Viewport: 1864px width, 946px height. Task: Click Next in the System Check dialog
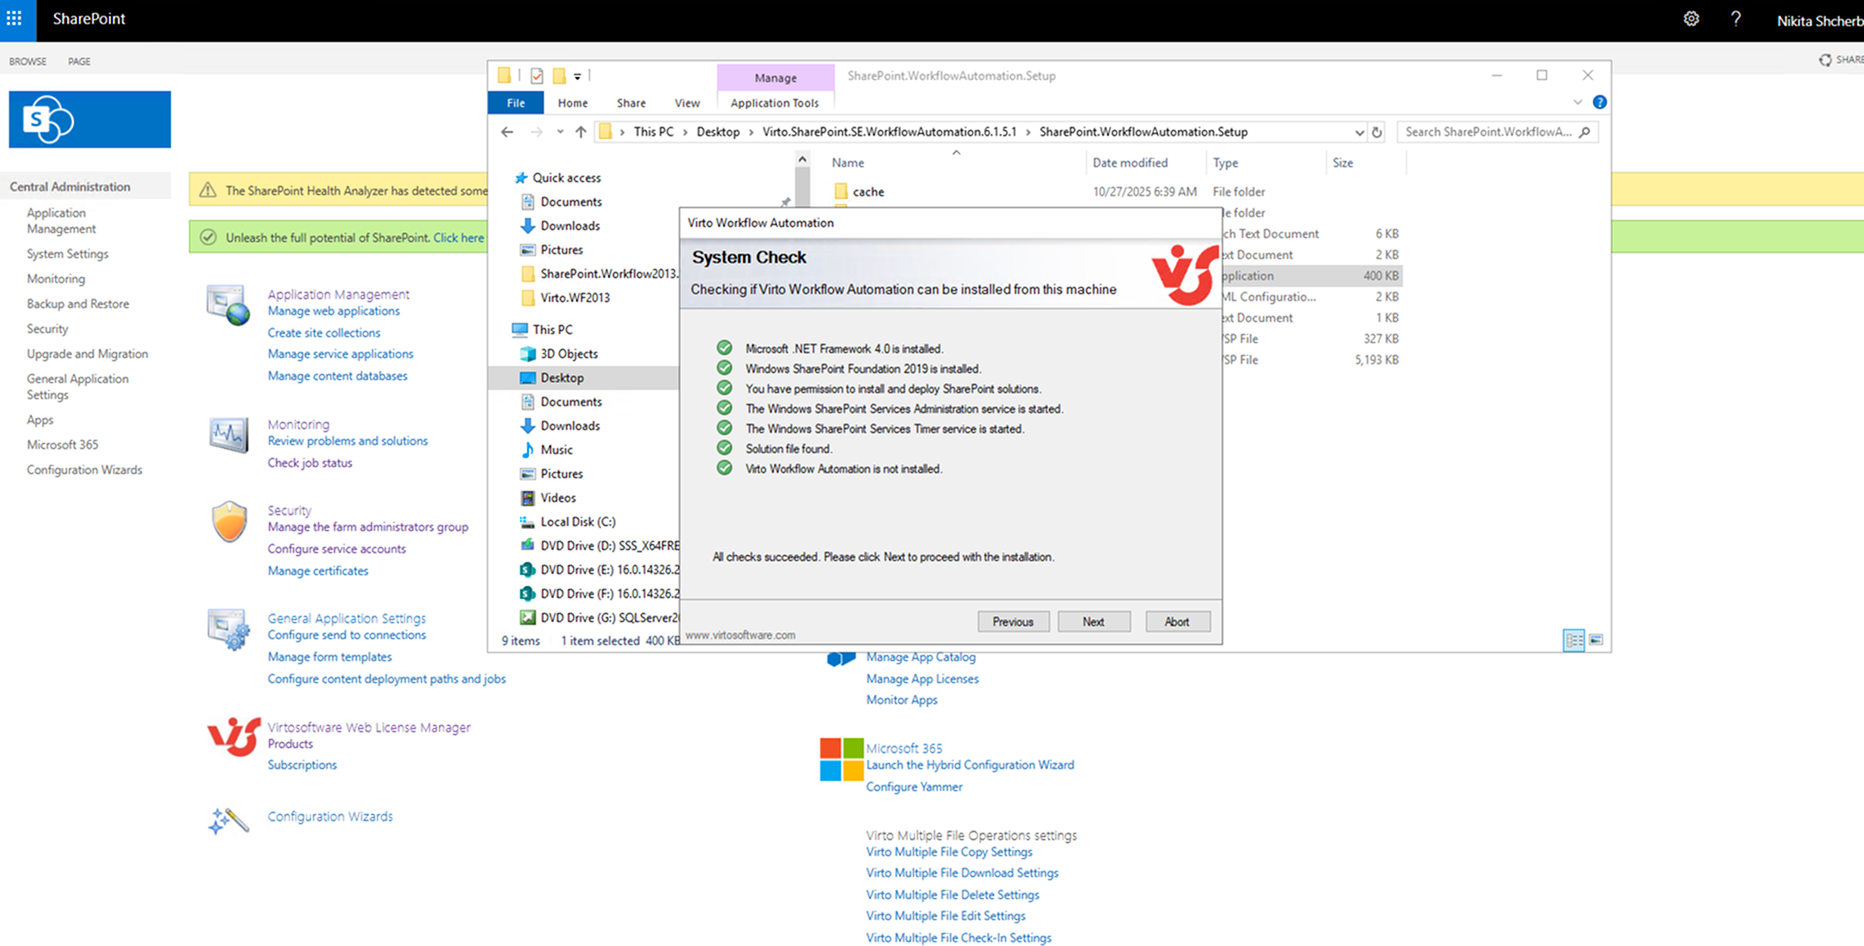(1093, 621)
